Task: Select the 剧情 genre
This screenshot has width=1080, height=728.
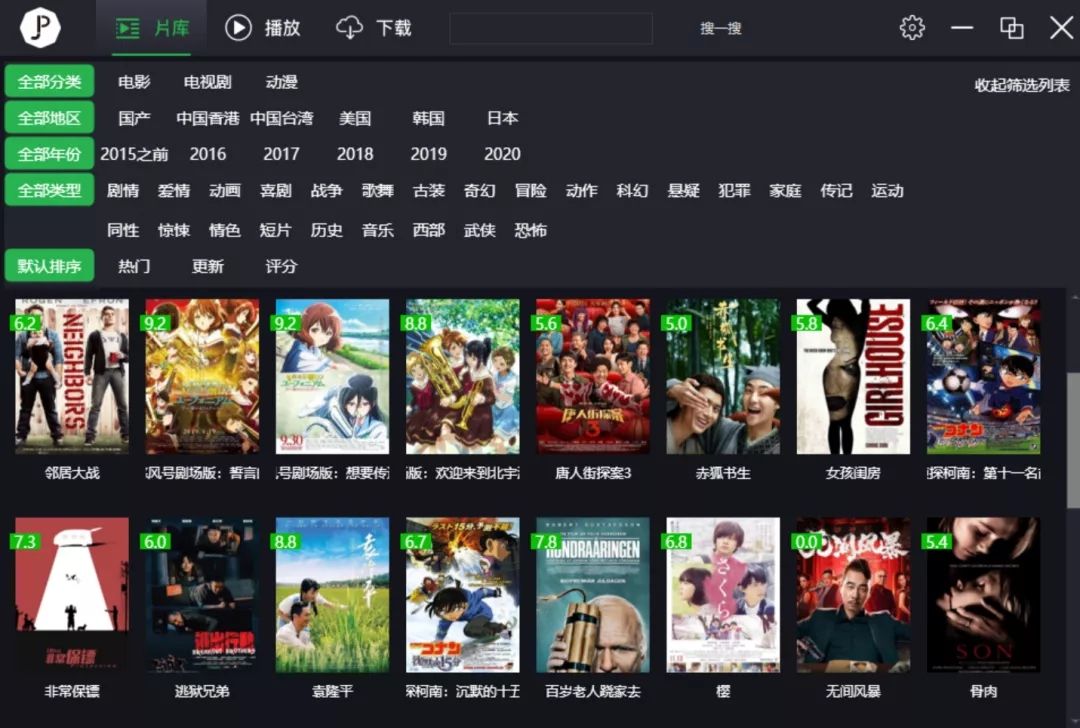Action: tap(123, 191)
